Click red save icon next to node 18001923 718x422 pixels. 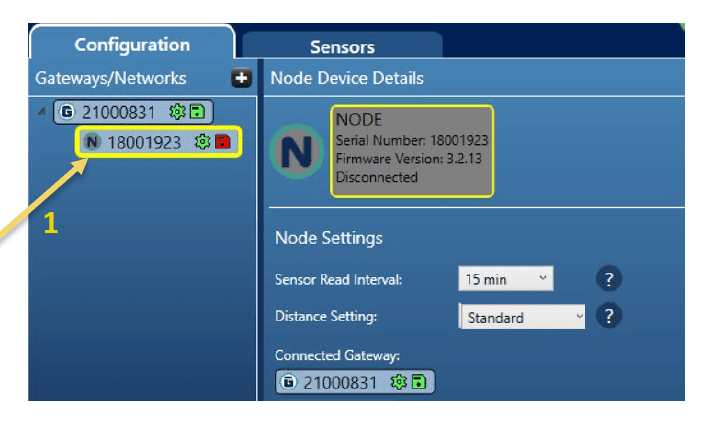[222, 142]
